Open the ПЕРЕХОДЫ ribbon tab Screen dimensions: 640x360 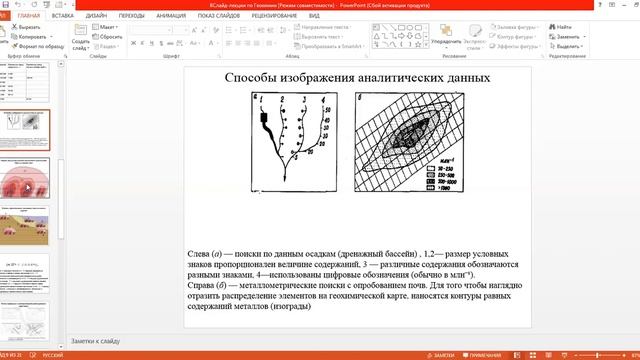point(131,16)
